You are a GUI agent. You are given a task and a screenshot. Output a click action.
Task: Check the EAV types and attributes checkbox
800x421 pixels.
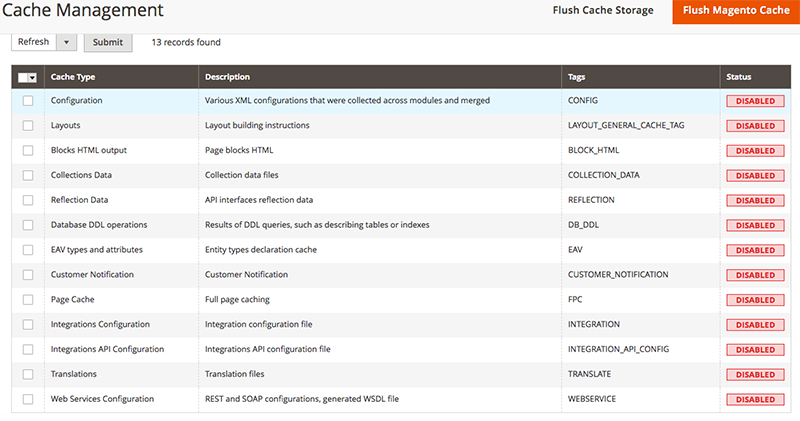28,250
